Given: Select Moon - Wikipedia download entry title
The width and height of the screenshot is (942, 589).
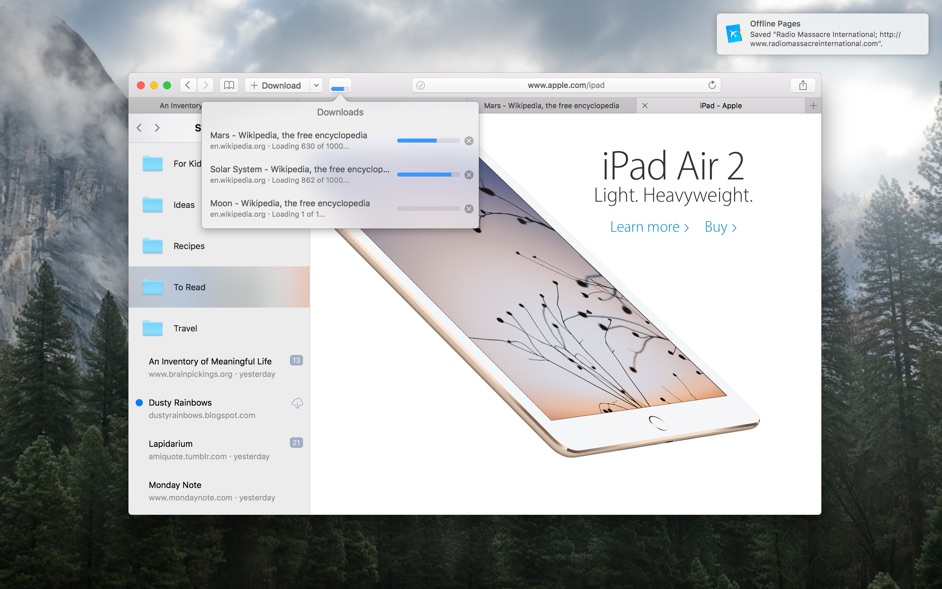Looking at the screenshot, I should click(290, 203).
